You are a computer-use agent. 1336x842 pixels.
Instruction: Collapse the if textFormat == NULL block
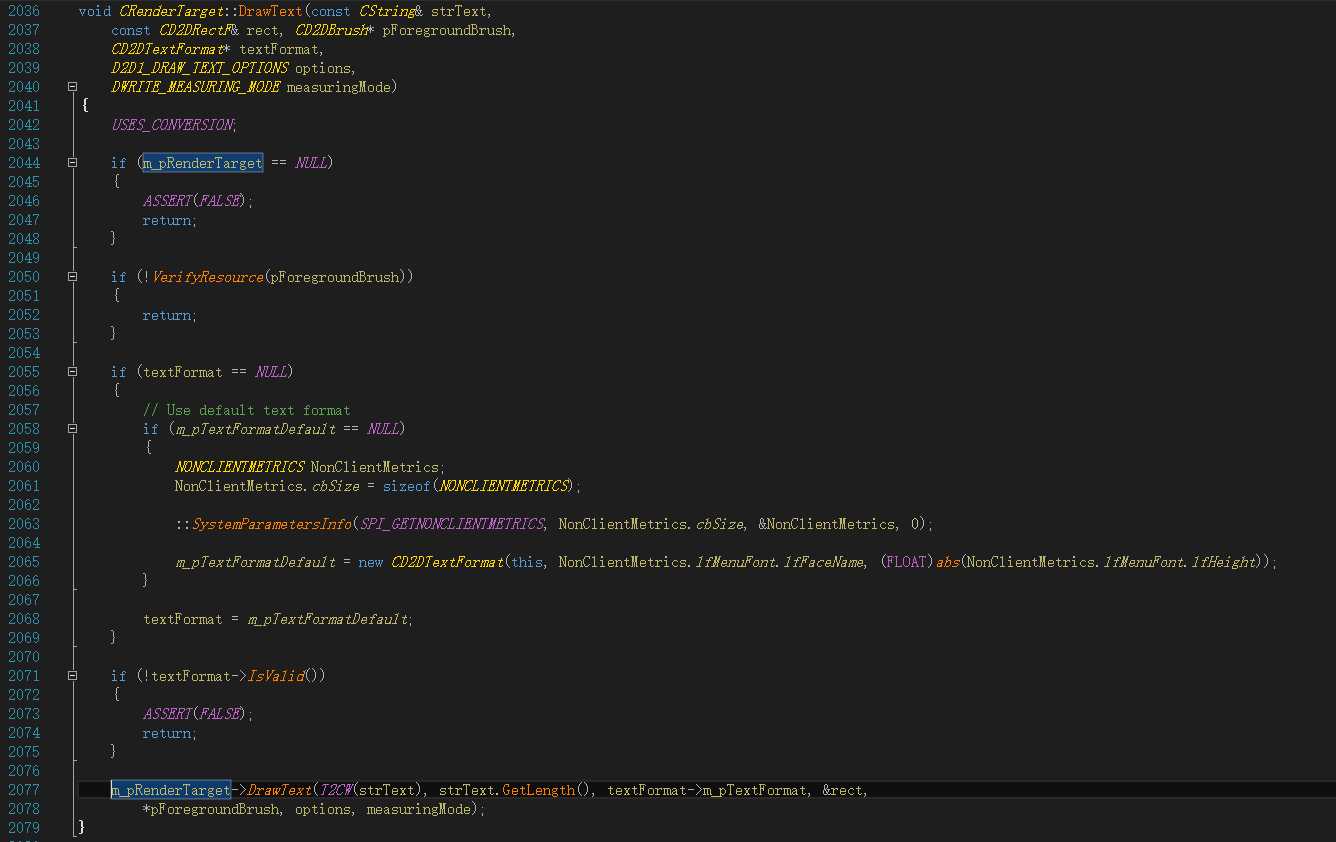pos(72,372)
